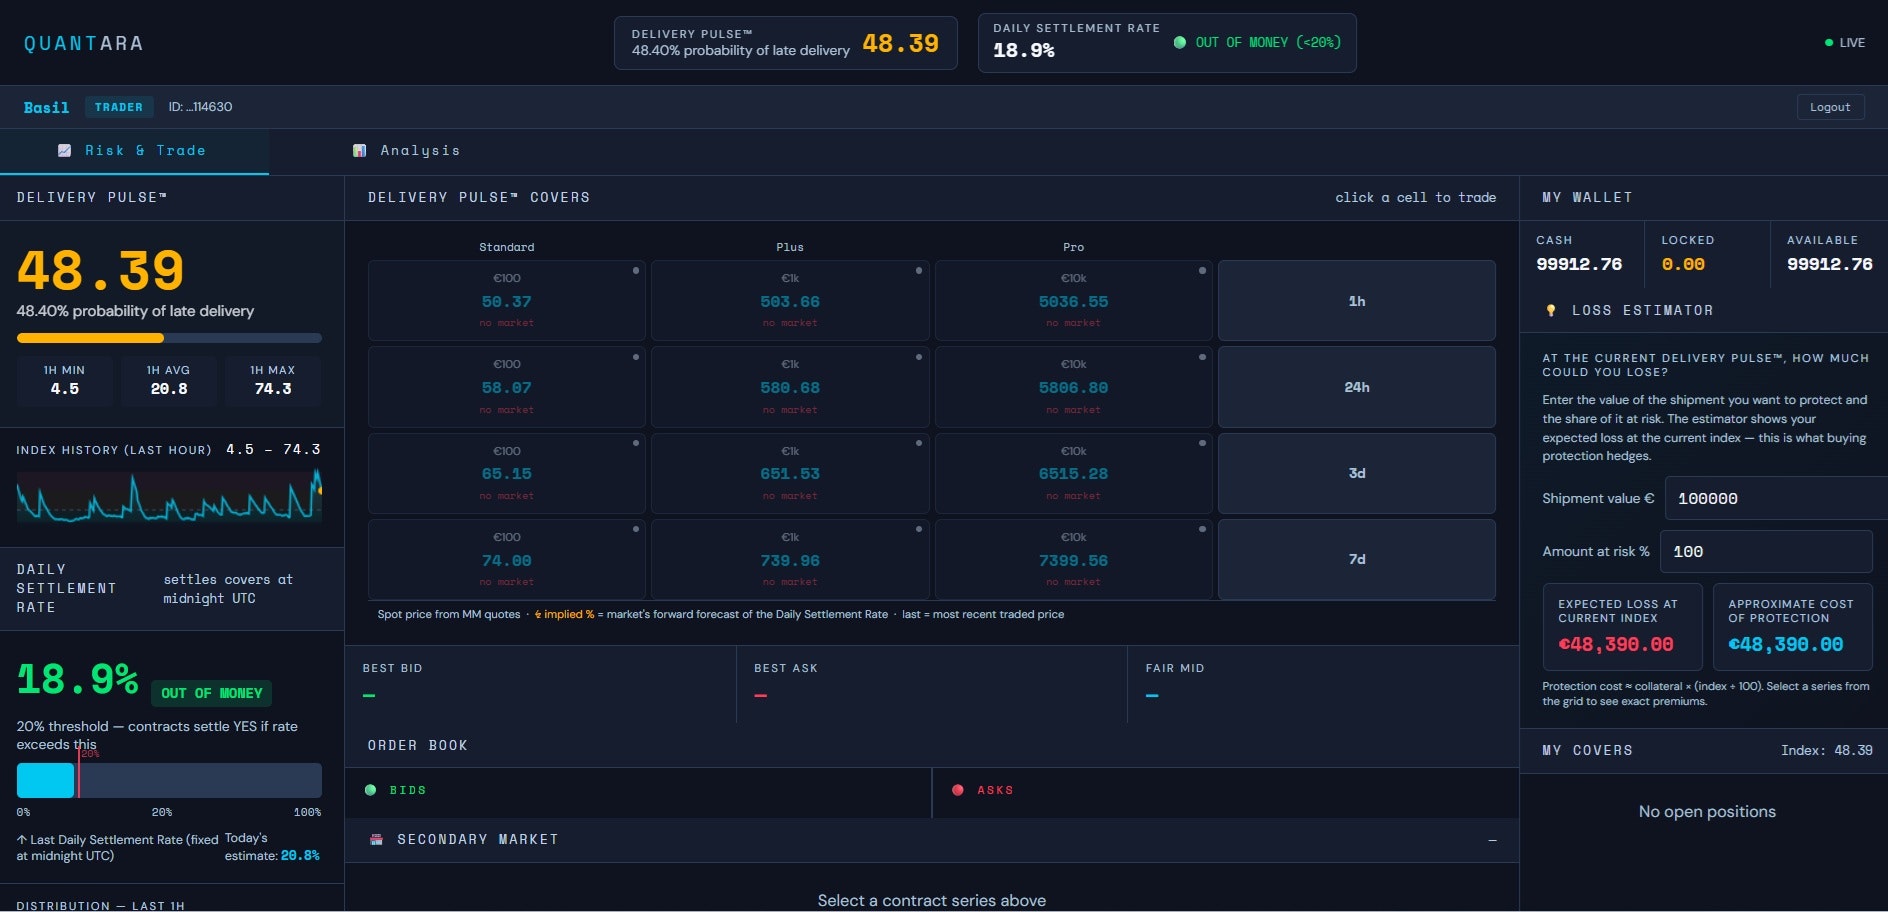Click the Best Bid panel

[x=540, y=684]
